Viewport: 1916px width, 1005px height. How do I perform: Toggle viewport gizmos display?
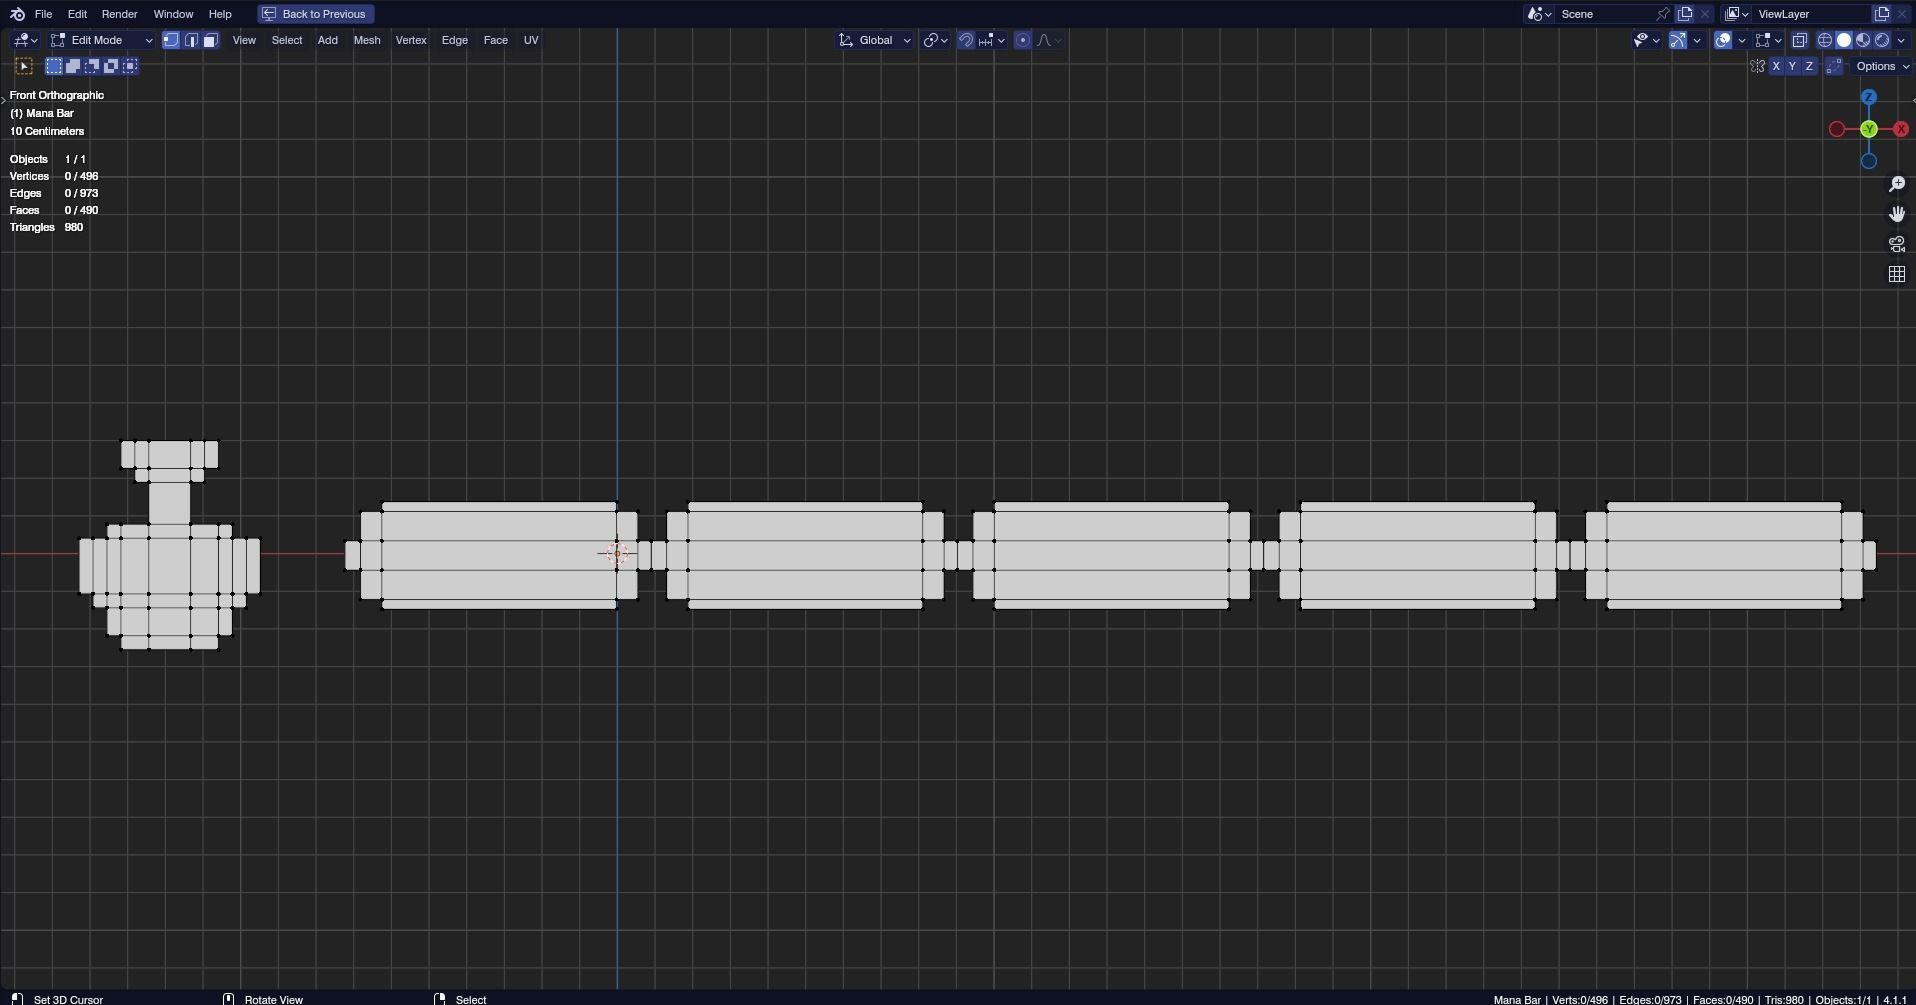coord(1678,40)
